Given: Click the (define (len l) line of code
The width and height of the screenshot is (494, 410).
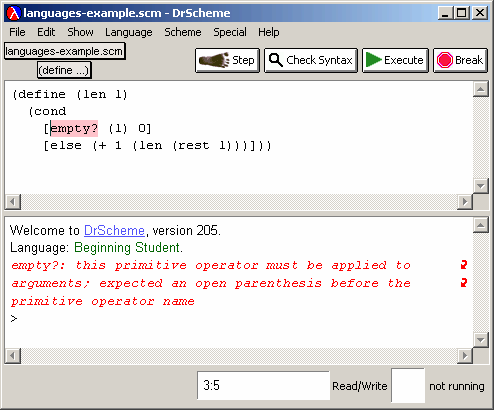Looking at the screenshot, I should [70, 95].
